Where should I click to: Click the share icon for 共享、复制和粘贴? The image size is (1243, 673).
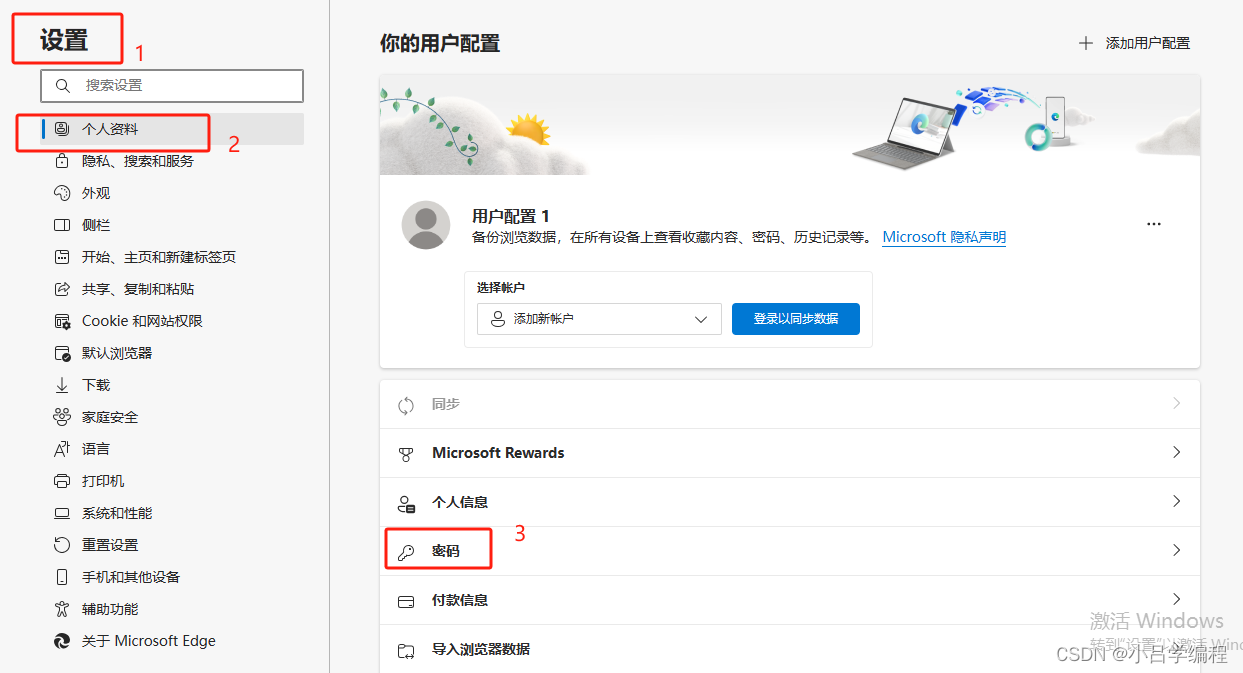point(62,289)
